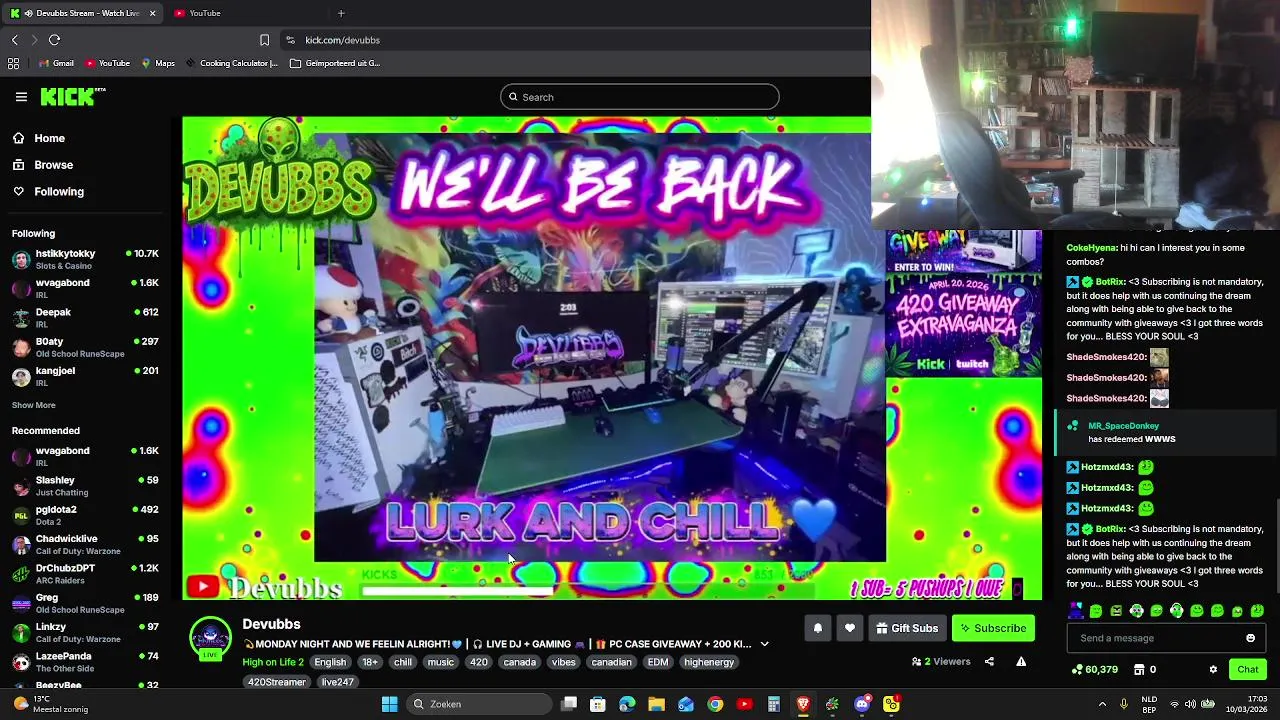Image resolution: width=1280 pixels, height=720 pixels.
Task: Open File Explorer from the taskbar
Action: pos(656,704)
